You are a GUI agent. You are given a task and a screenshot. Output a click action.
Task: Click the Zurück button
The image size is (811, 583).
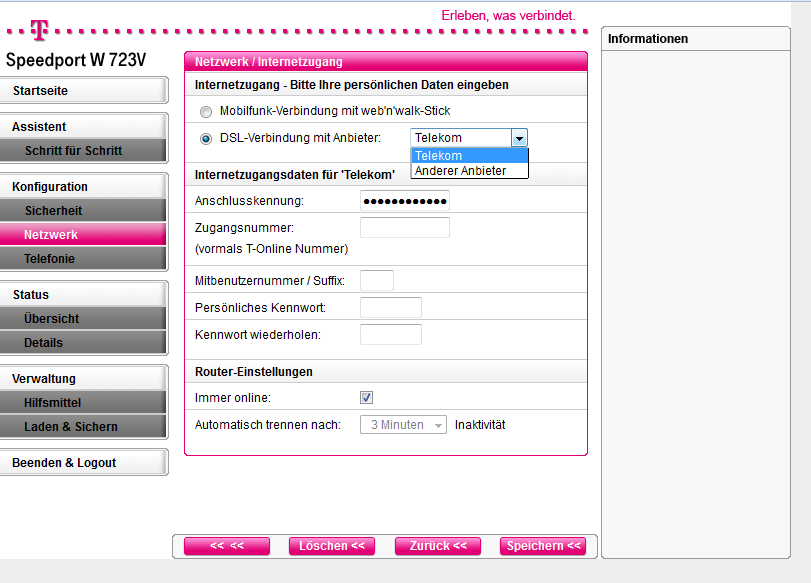[438, 546]
